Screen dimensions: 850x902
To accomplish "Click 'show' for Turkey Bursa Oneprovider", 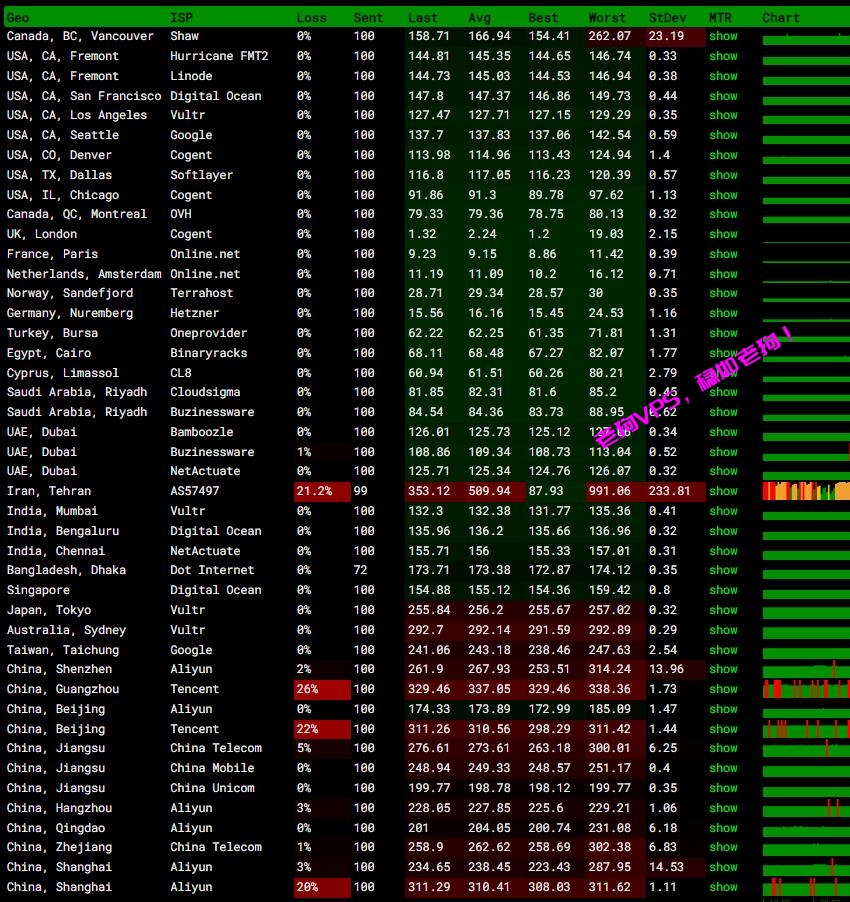I will click(x=723, y=333).
